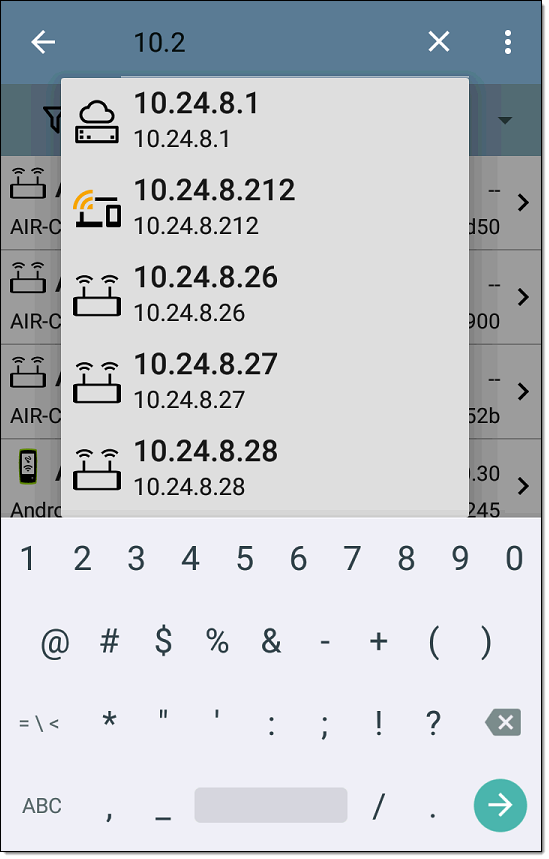549x859 pixels.
Task: Tap the @ symbol key
Action: [x=55, y=642]
